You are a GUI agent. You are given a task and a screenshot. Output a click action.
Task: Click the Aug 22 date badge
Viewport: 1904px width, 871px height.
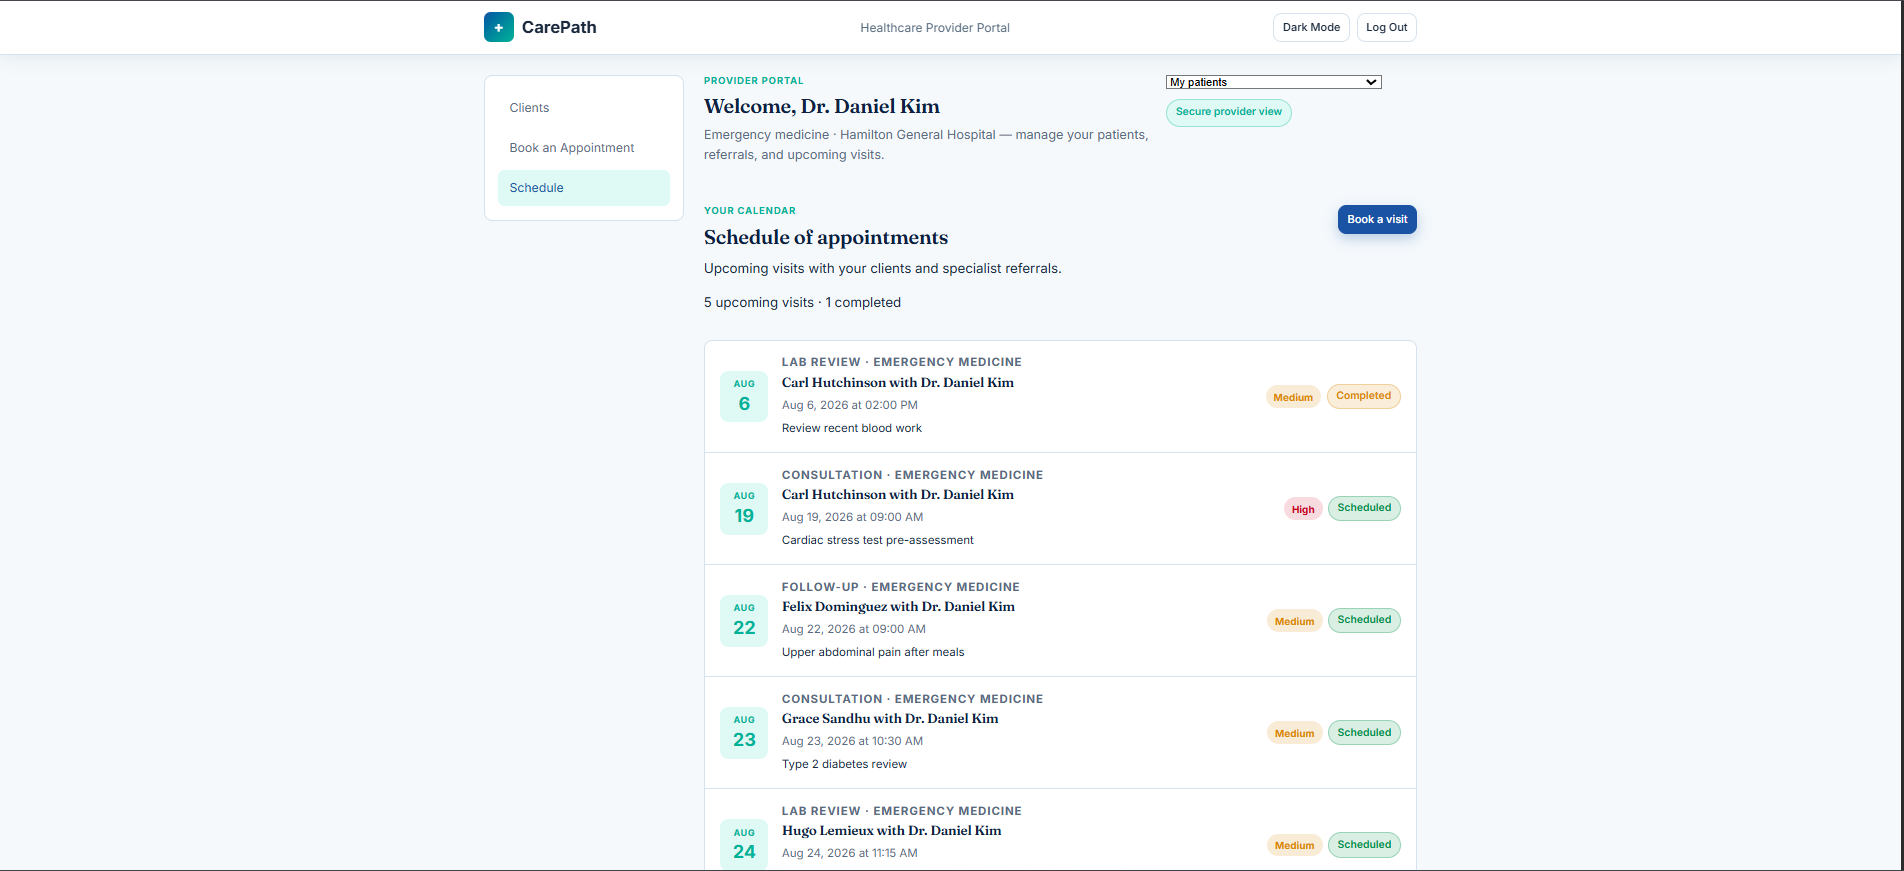pyautogui.click(x=744, y=620)
